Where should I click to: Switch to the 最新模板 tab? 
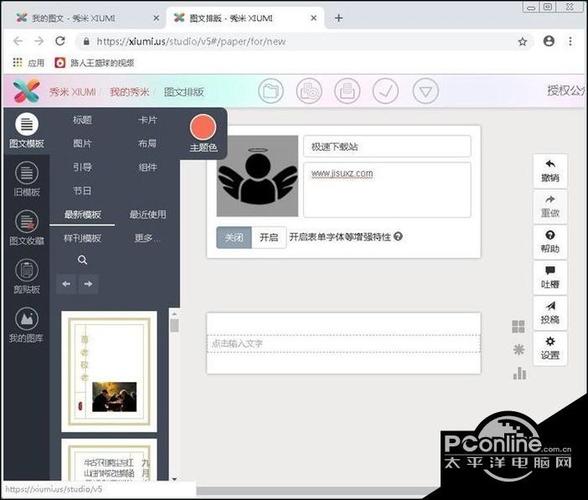click(x=82, y=215)
